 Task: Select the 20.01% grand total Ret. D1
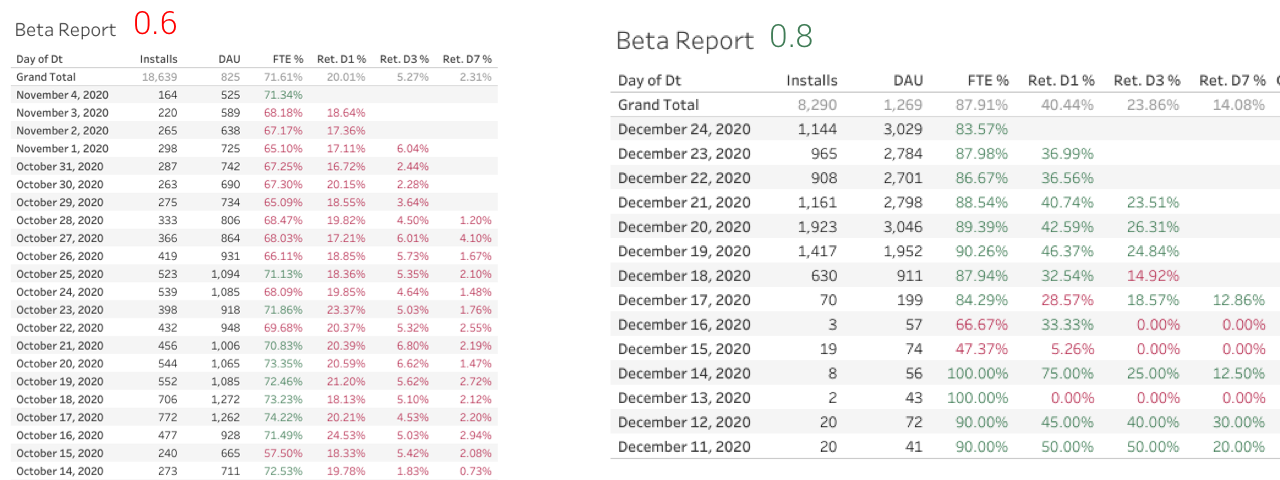(346, 77)
